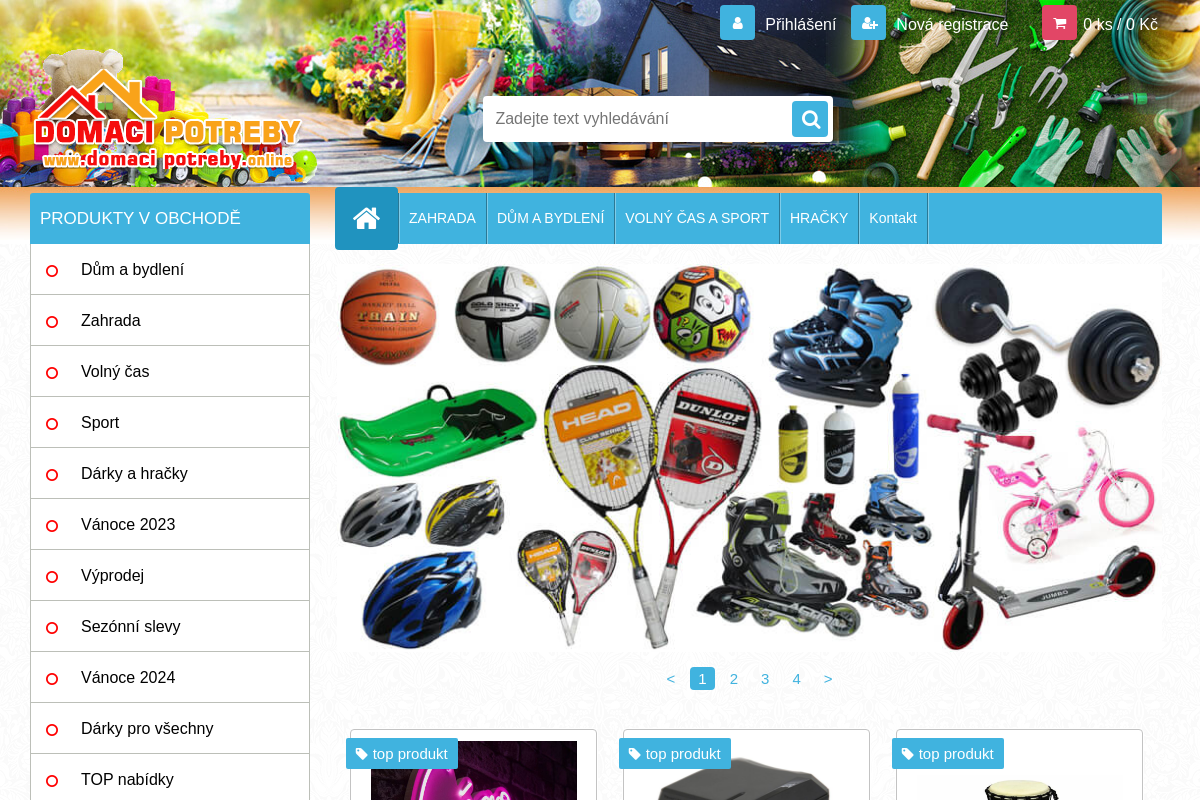Select the radio marker next to Zahrada category
Screen dimensions: 1200x800
(52, 321)
